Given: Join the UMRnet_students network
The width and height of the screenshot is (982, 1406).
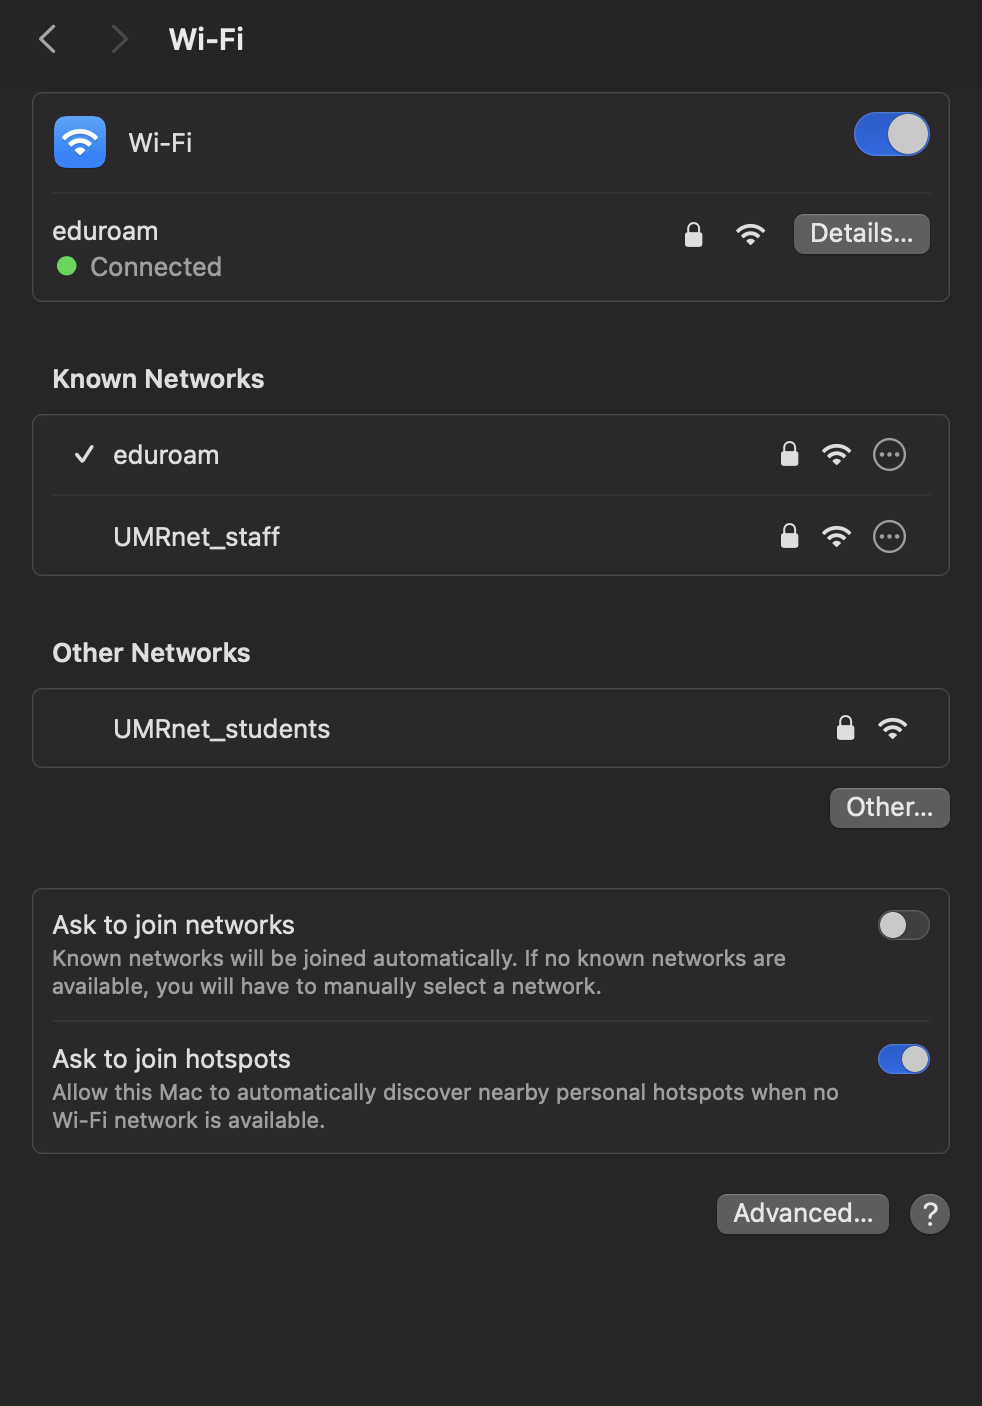Looking at the screenshot, I should (x=491, y=728).
